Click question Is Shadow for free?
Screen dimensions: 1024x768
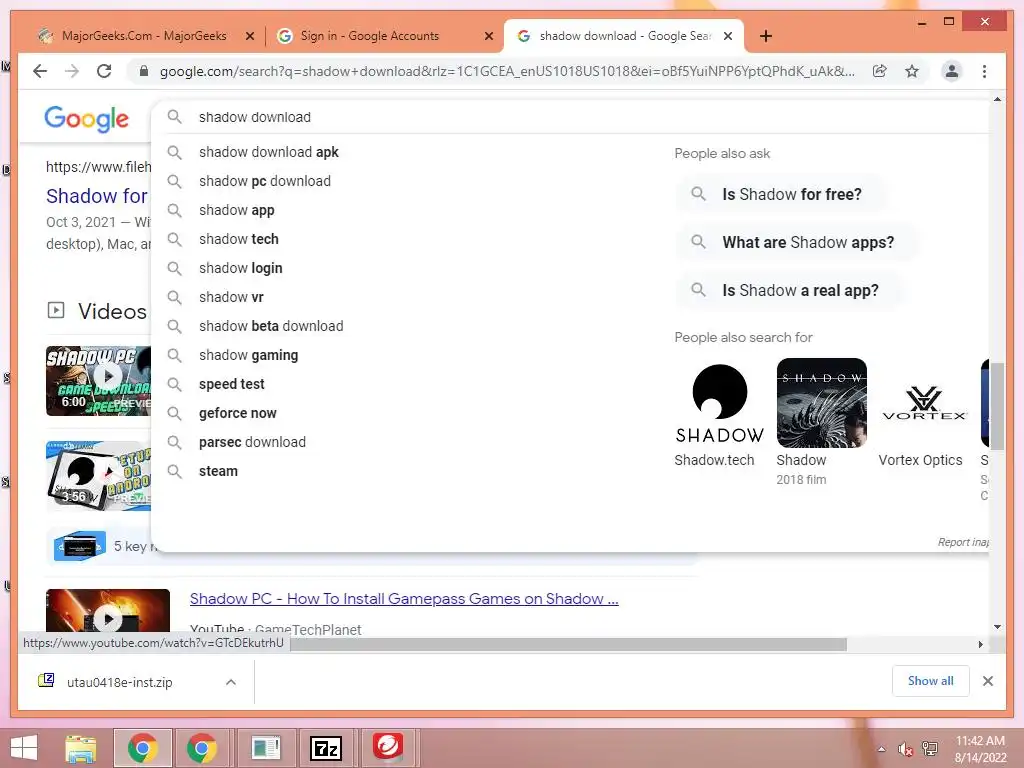[x=781, y=194]
